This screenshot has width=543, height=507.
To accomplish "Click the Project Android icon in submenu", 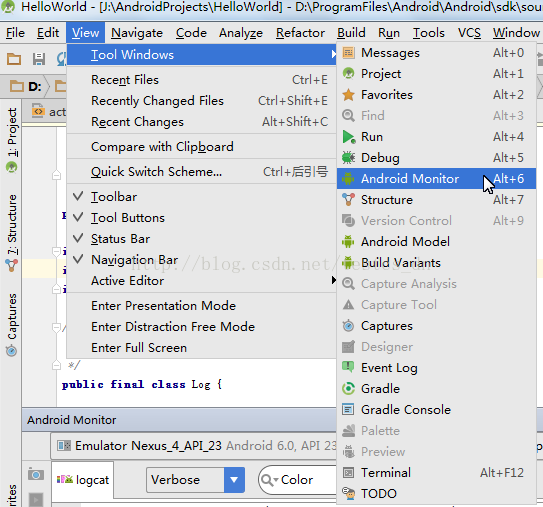I will (348, 73).
